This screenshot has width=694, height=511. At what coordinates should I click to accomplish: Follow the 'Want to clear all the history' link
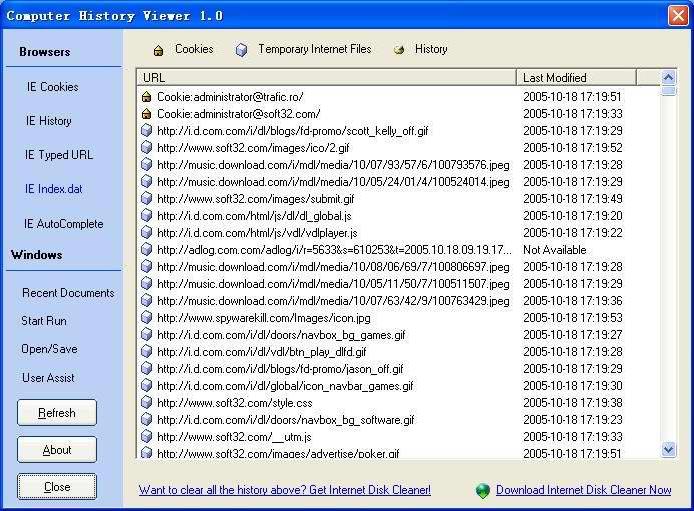pyautogui.click(x=285, y=490)
